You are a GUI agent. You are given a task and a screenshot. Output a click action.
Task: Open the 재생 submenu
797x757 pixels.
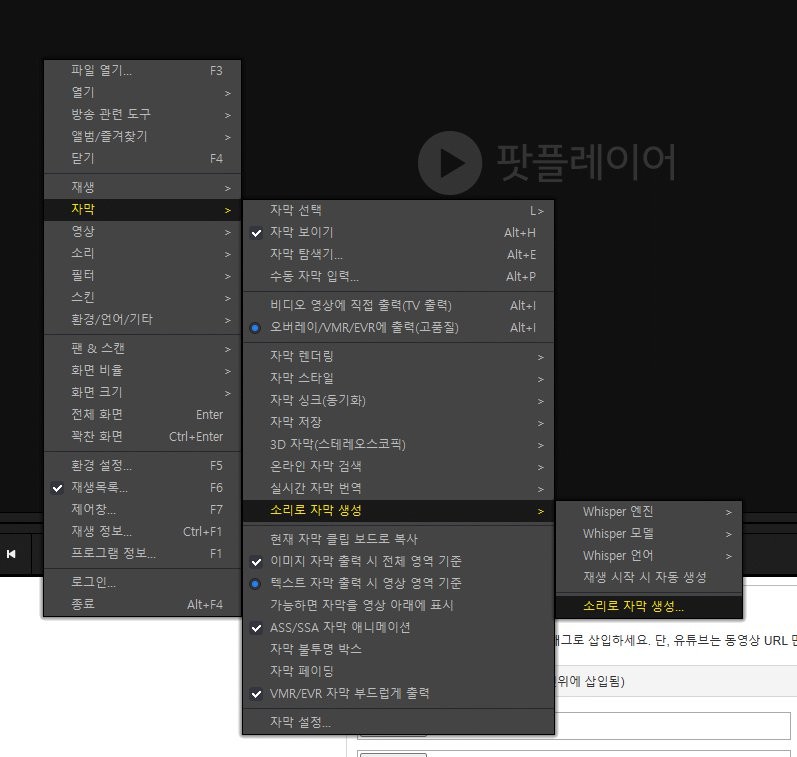(142, 187)
